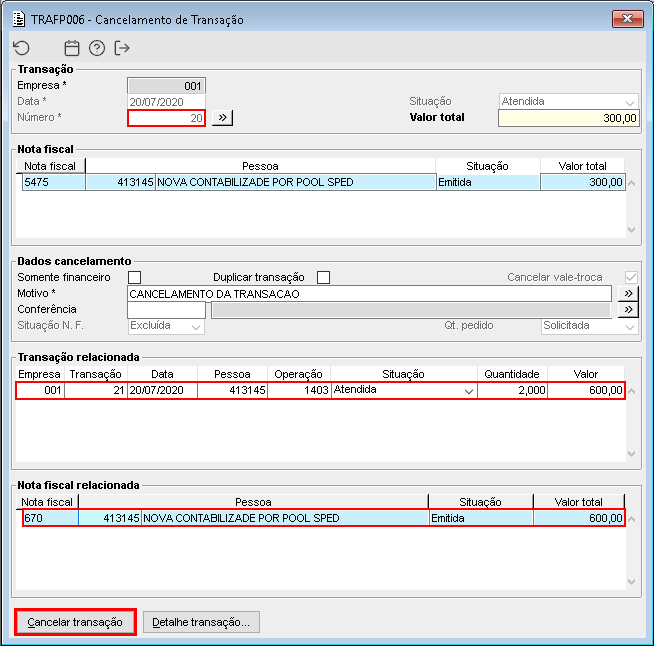Viewport: 654px width, 646px height.
Task: Click the exit toolbar icon
Action: (x=122, y=48)
